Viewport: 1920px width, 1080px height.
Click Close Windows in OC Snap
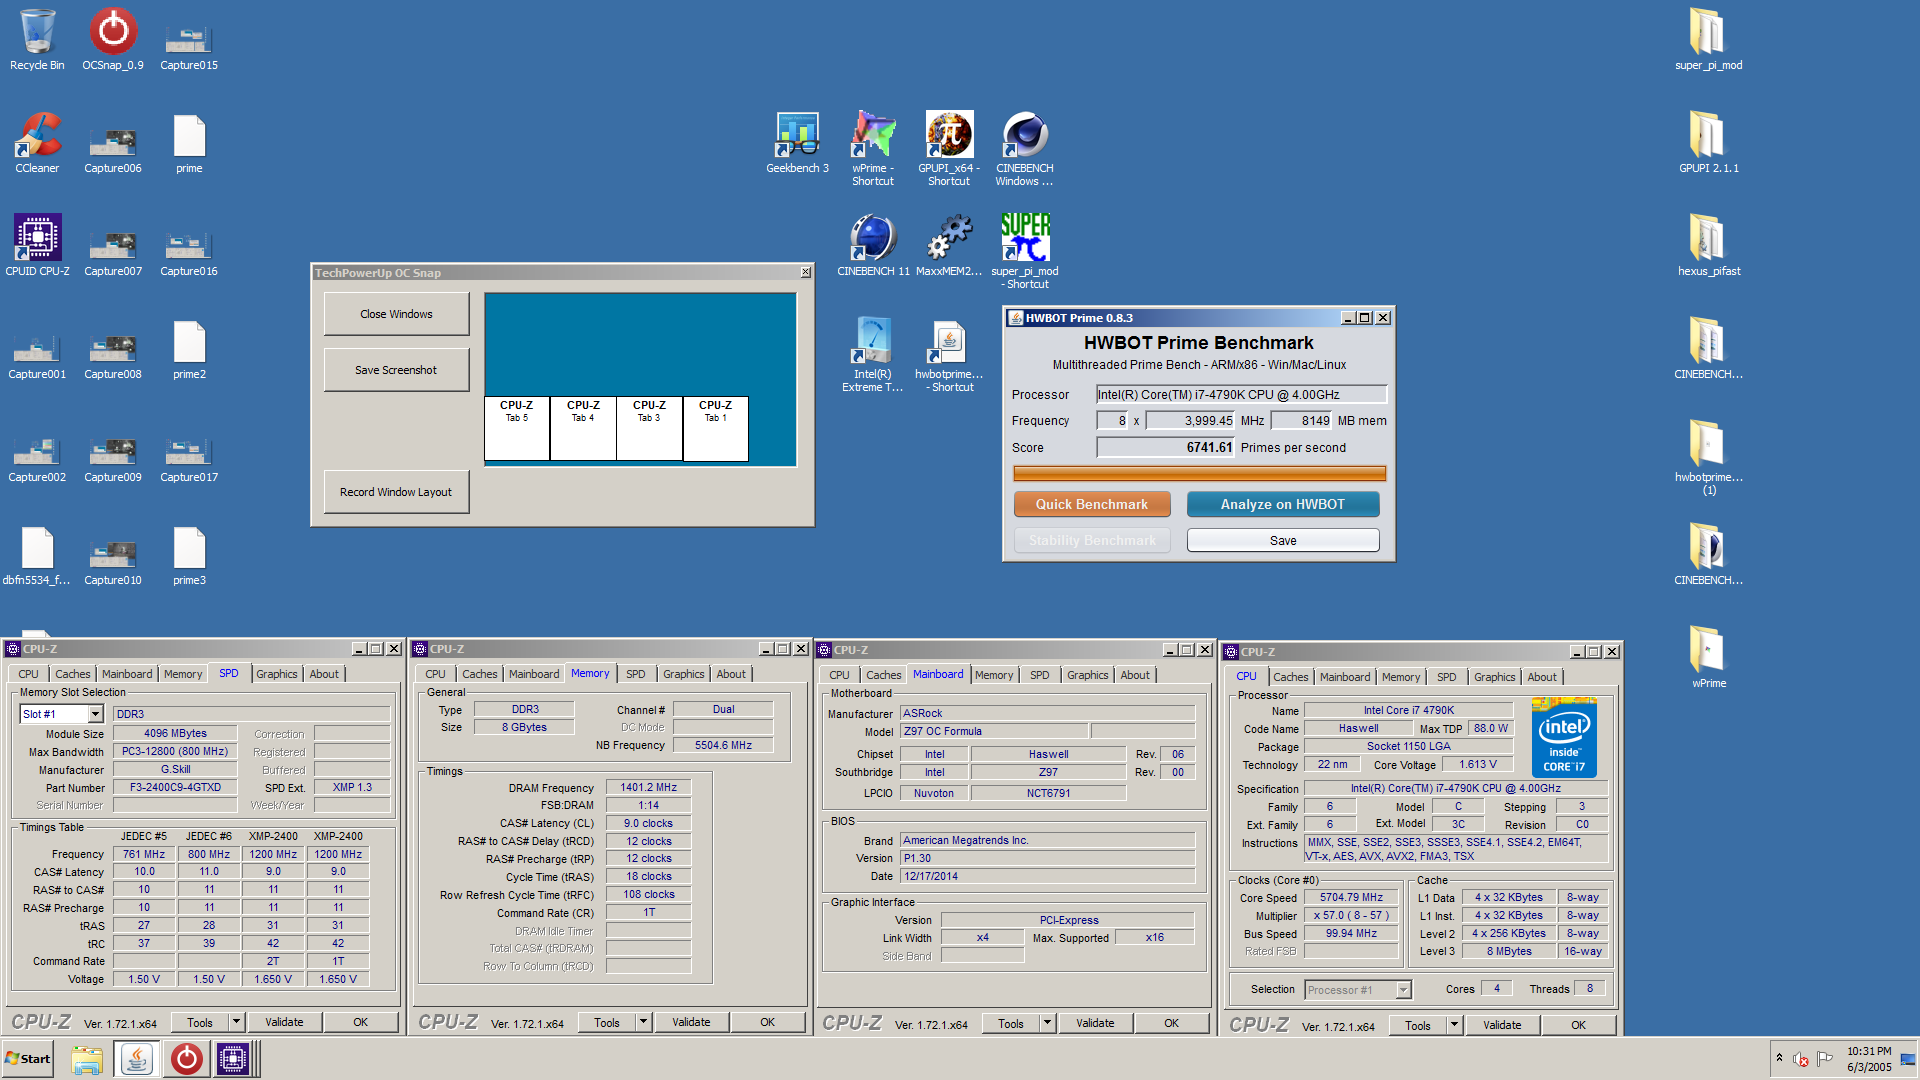[396, 314]
